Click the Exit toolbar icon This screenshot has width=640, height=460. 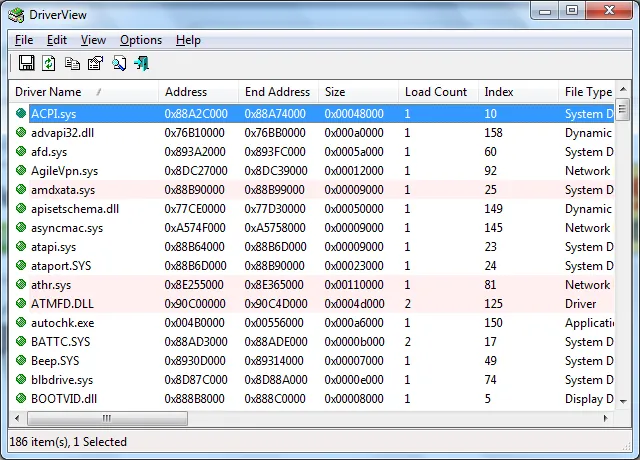coord(142,63)
